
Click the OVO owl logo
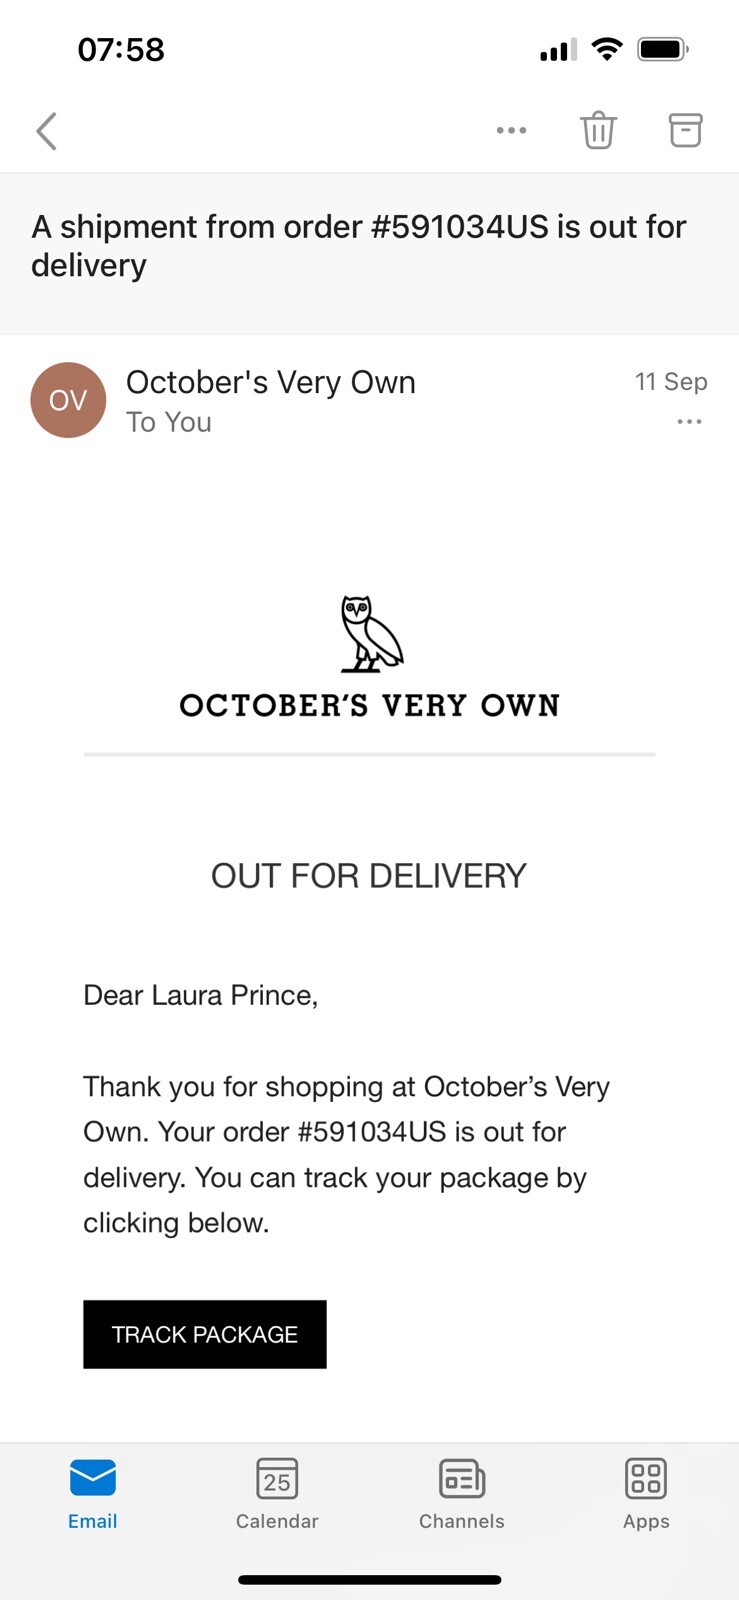coord(370,633)
